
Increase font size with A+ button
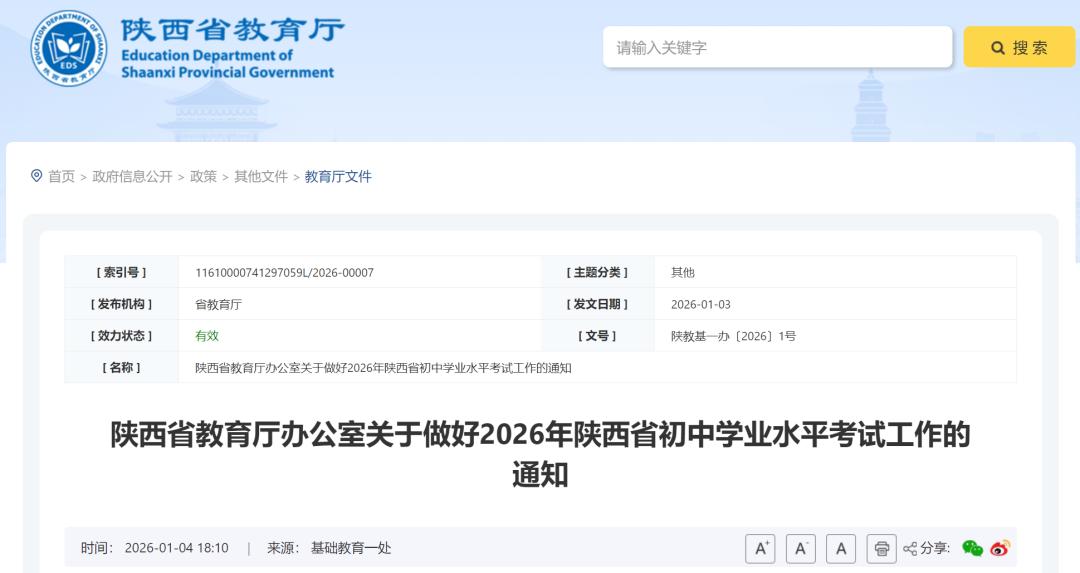760,548
